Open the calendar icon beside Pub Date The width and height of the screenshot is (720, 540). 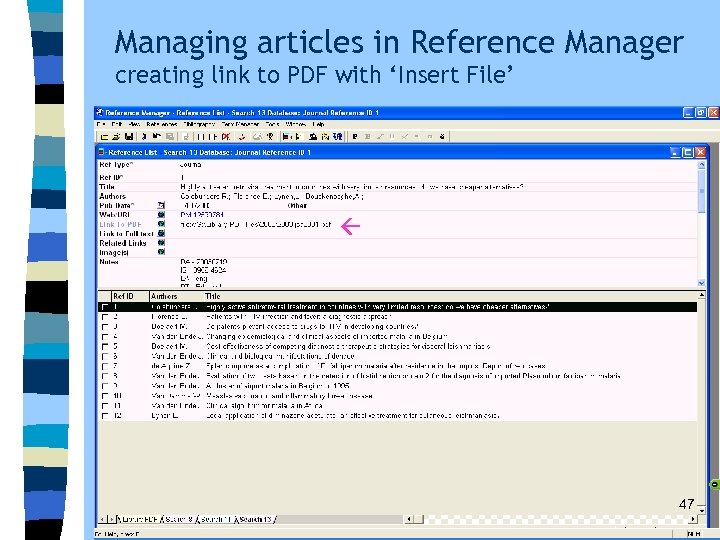161,205
